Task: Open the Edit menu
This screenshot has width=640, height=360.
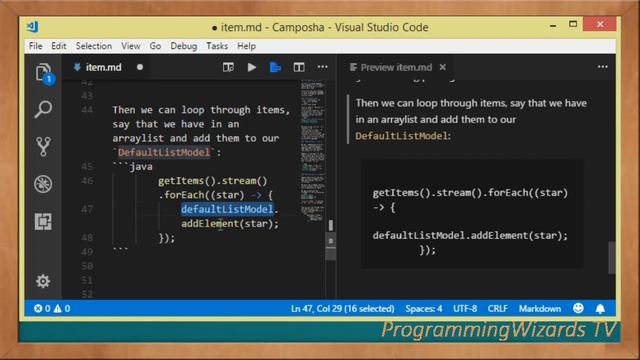Action: [x=59, y=46]
